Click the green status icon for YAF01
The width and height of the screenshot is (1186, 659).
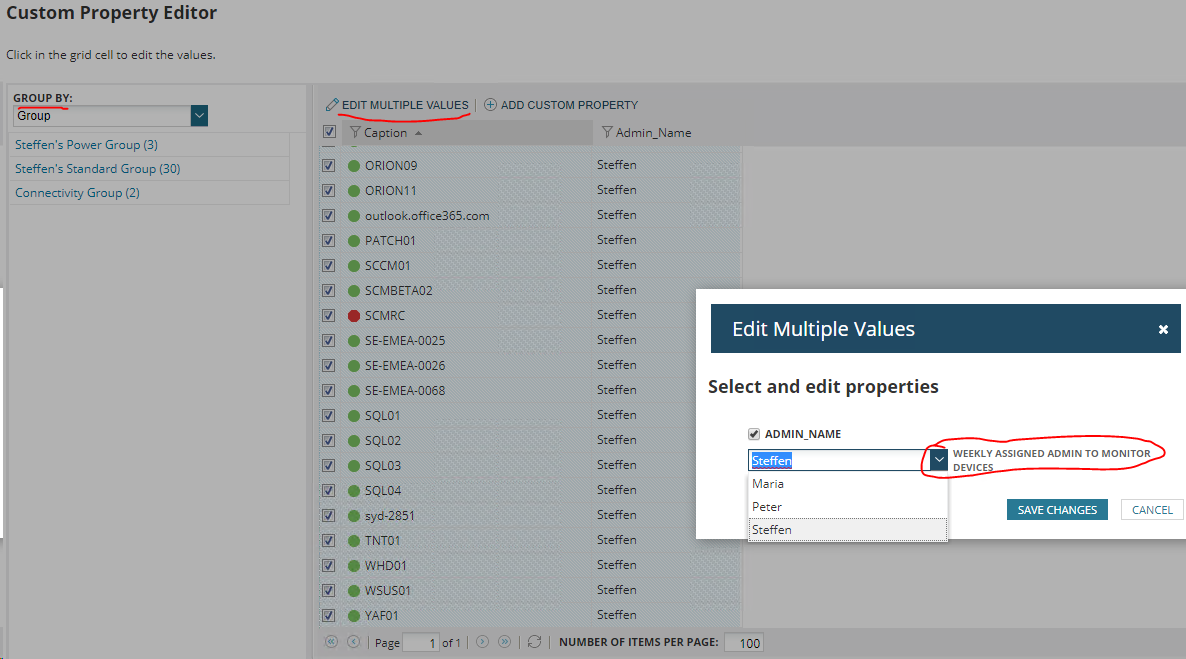point(353,616)
